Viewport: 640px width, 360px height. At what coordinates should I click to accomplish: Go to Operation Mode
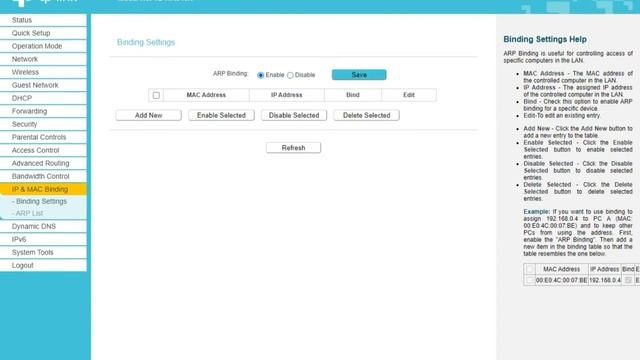pyautogui.click(x=43, y=46)
